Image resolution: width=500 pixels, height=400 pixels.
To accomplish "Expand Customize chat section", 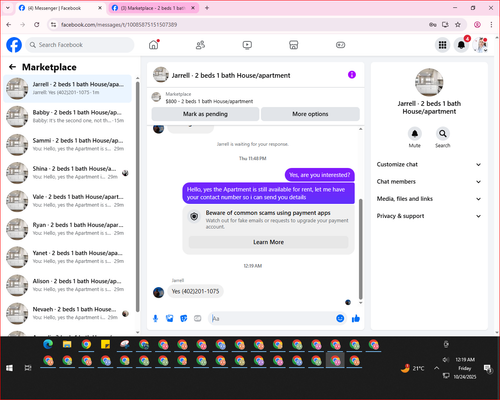I will tap(429, 164).
